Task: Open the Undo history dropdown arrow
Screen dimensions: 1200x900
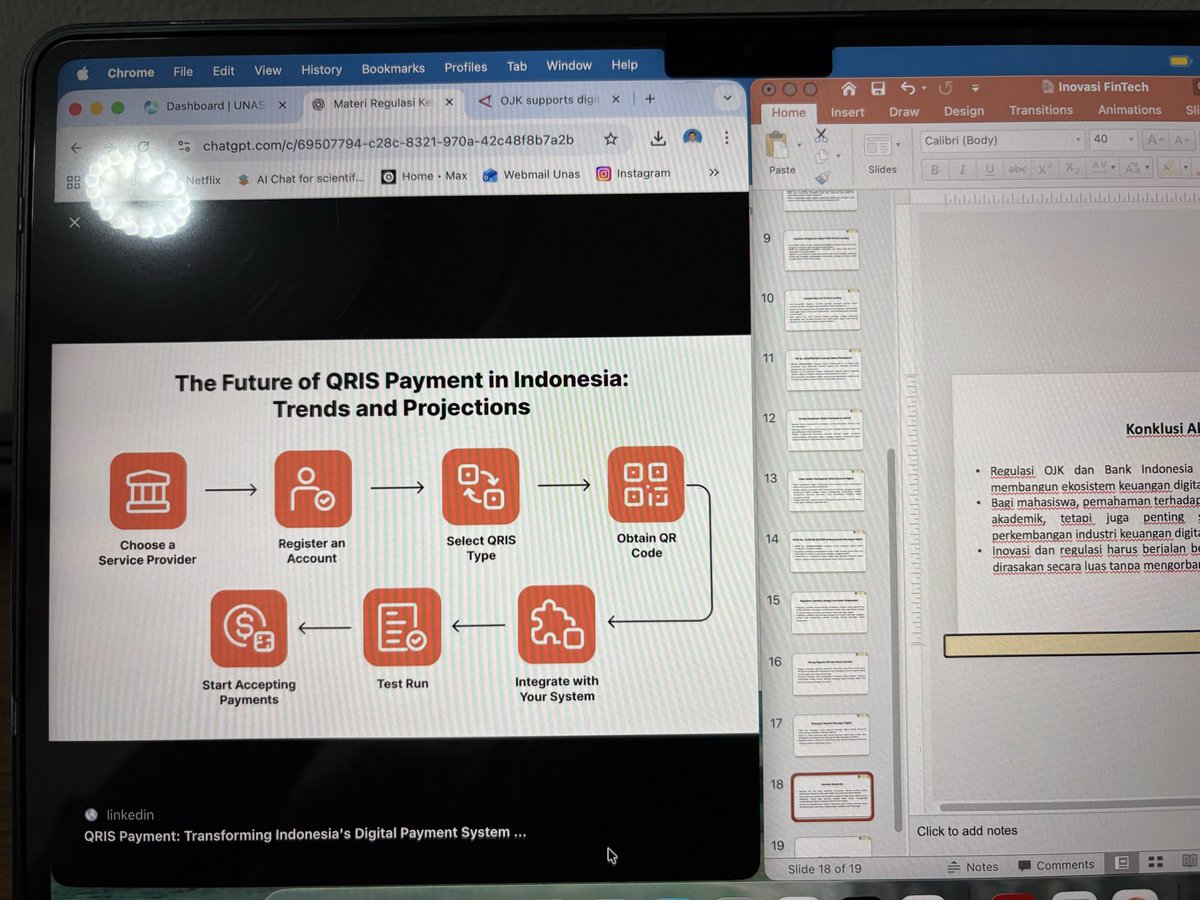Action: [924, 88]
